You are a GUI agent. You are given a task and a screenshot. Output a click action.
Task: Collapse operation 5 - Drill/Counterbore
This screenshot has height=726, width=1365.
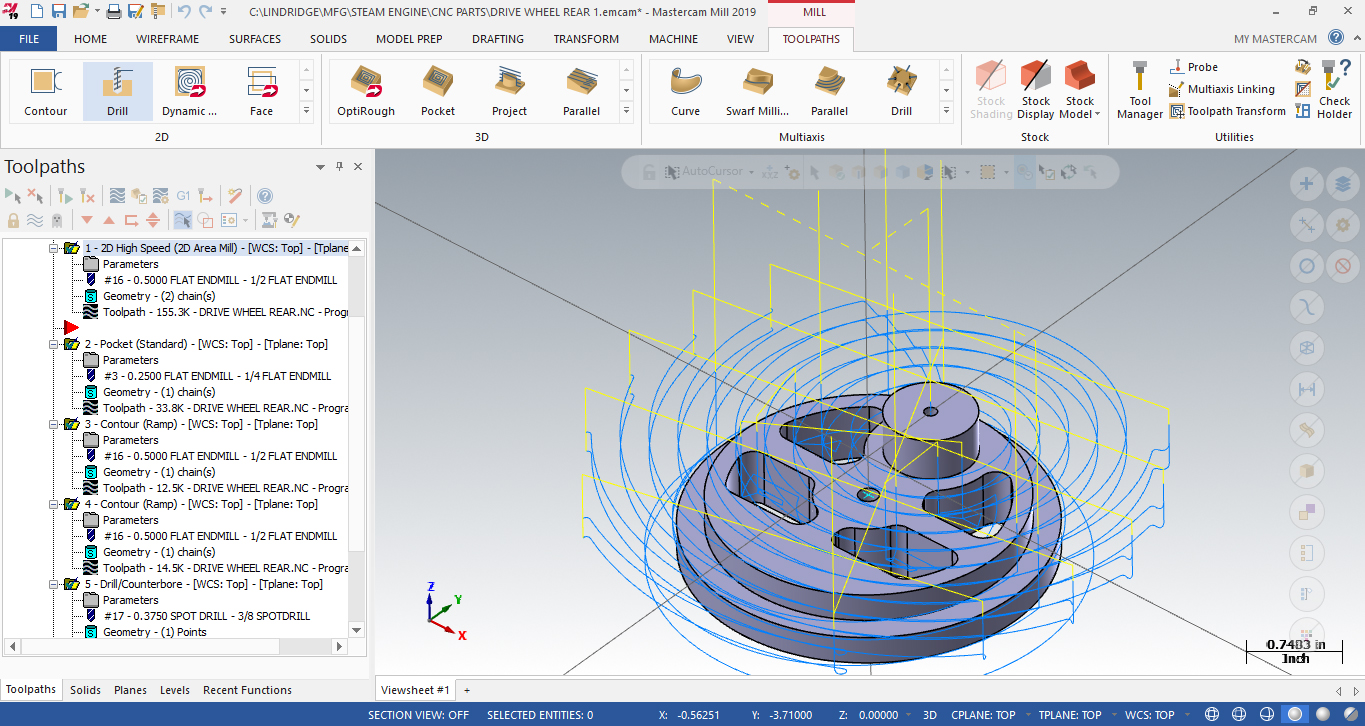pyautogui.click(x=54, y=584)
